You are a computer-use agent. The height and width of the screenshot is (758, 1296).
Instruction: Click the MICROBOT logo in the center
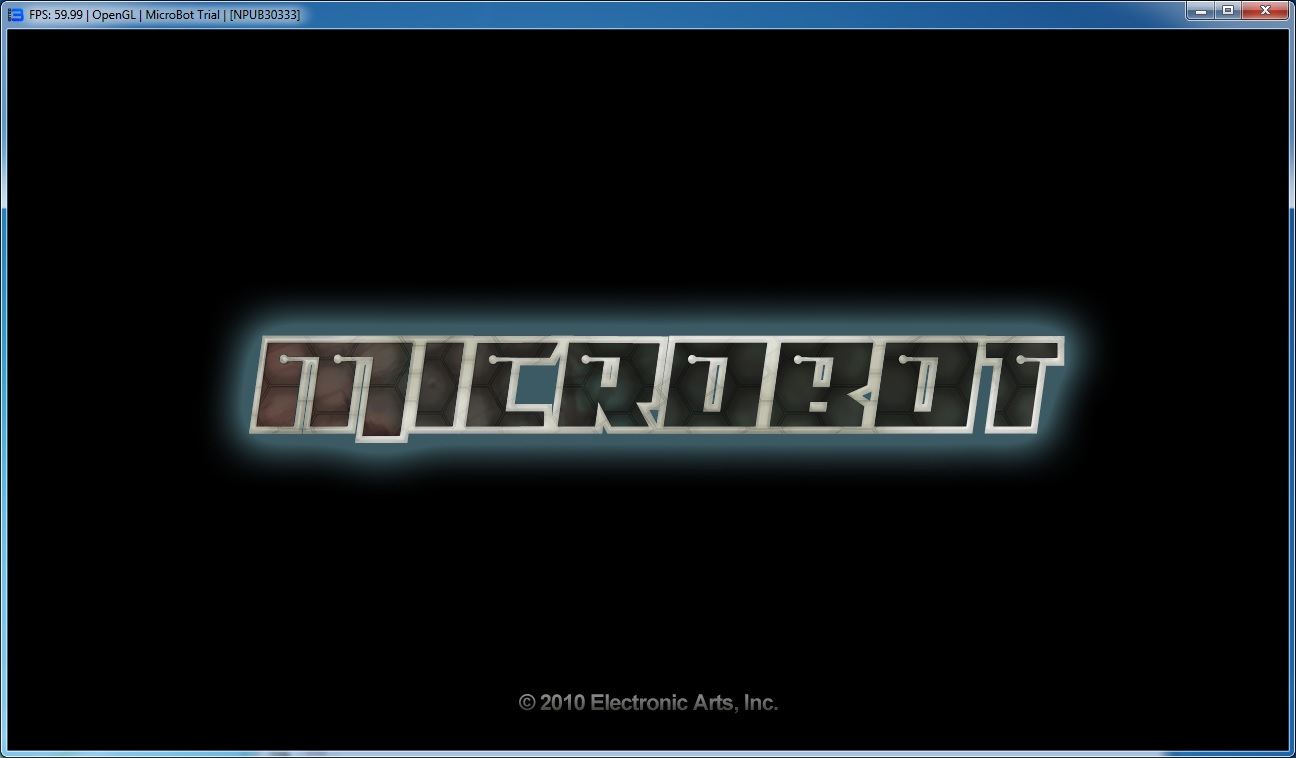point(655,388)
